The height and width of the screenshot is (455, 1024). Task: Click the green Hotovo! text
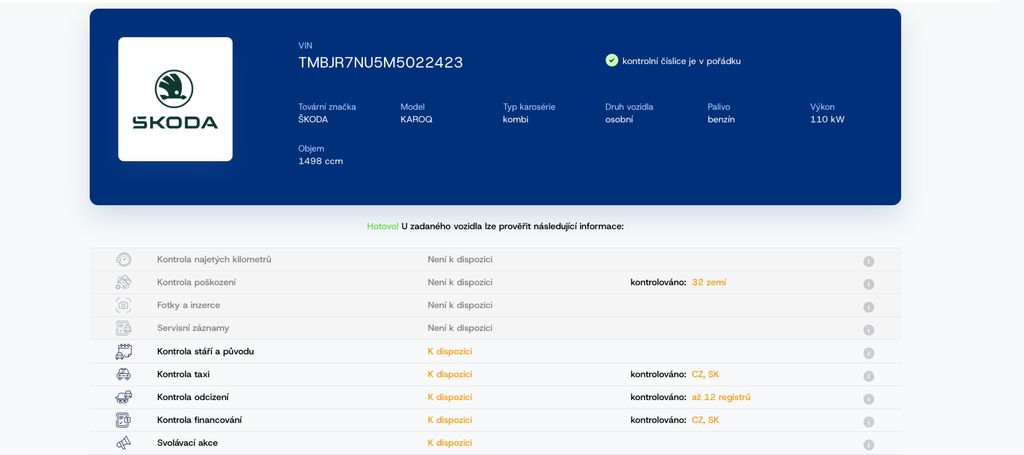[x=383, y=226]
